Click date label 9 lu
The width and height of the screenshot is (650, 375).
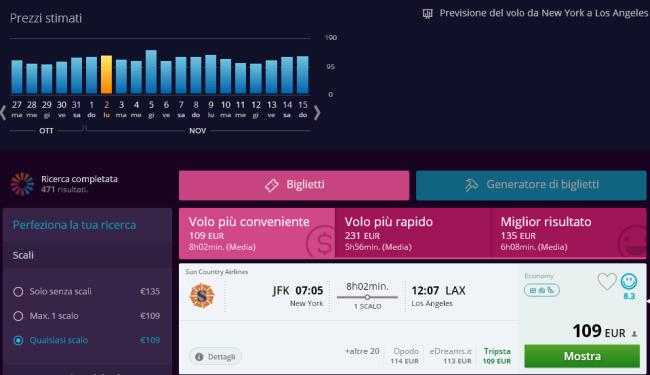coord(211,109)
